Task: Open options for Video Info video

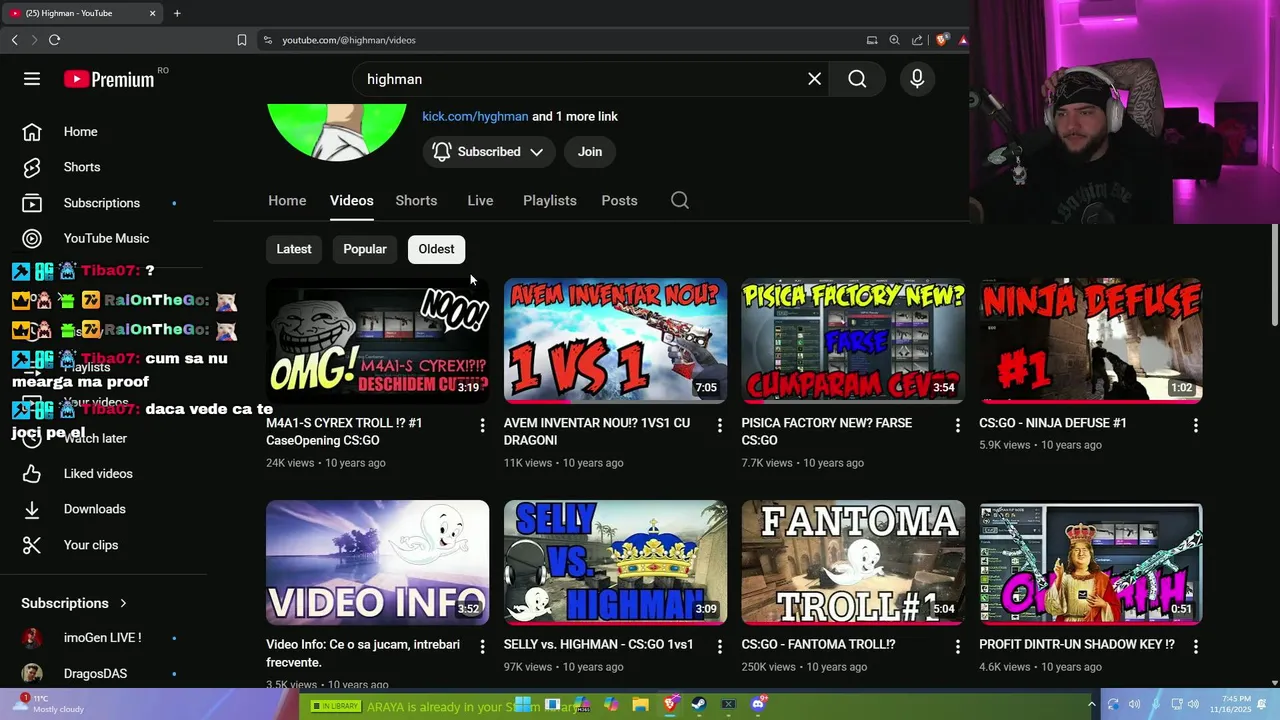Action: [482, 647]
